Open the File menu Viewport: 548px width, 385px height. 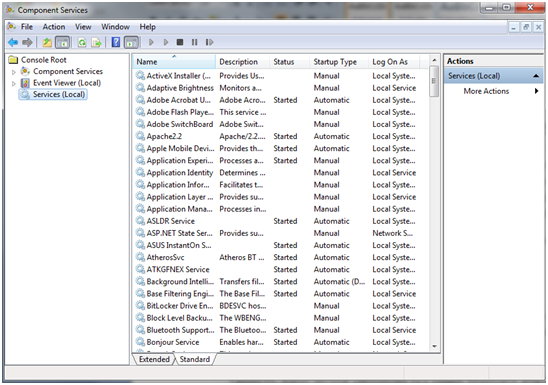(27, 27)
